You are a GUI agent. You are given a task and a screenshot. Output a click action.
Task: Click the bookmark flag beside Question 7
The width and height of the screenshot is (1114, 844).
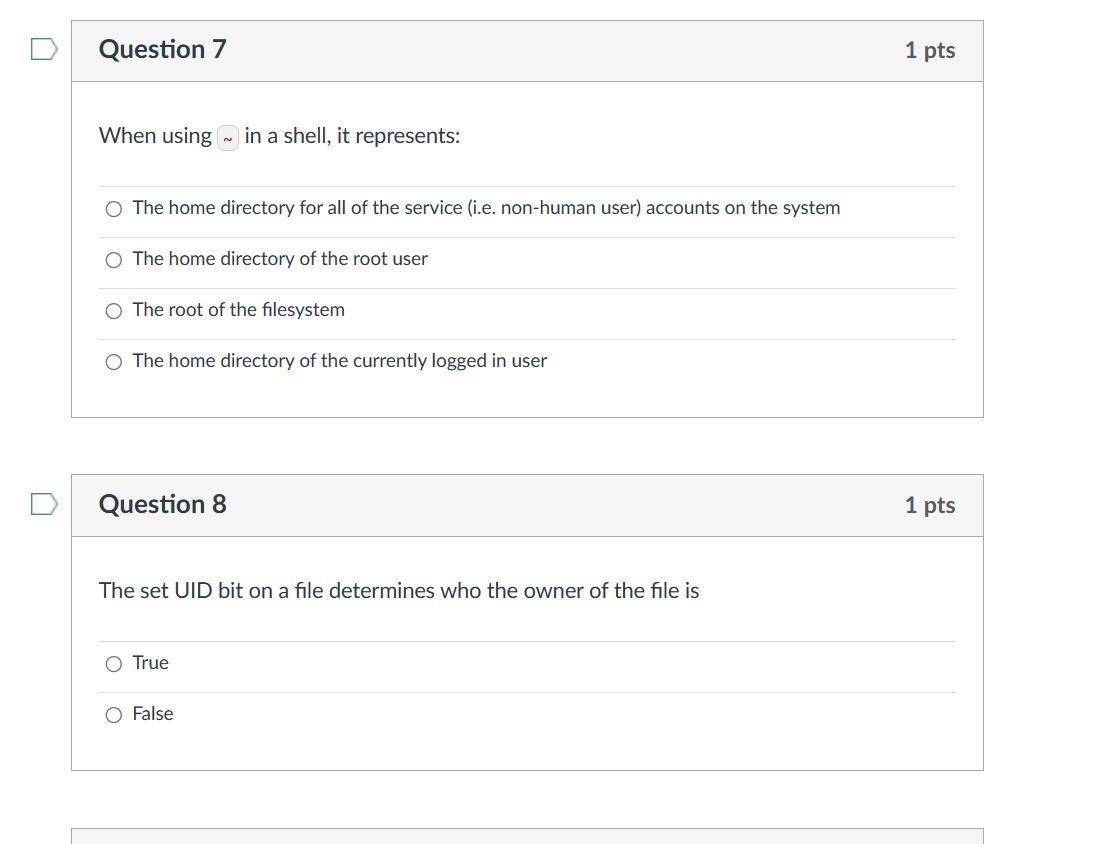pos(43,48)
